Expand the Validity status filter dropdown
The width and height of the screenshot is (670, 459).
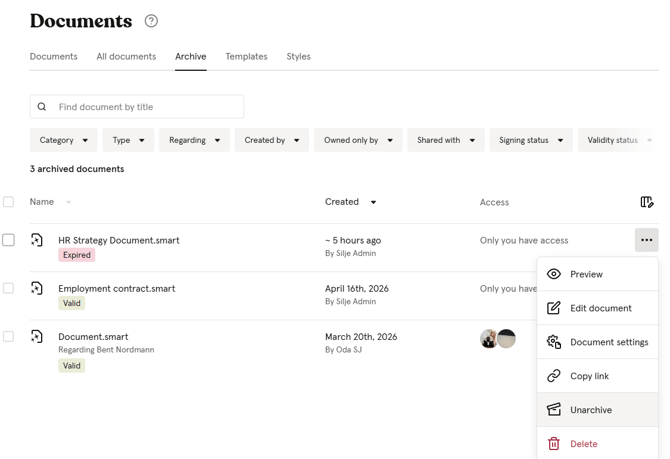618,140
